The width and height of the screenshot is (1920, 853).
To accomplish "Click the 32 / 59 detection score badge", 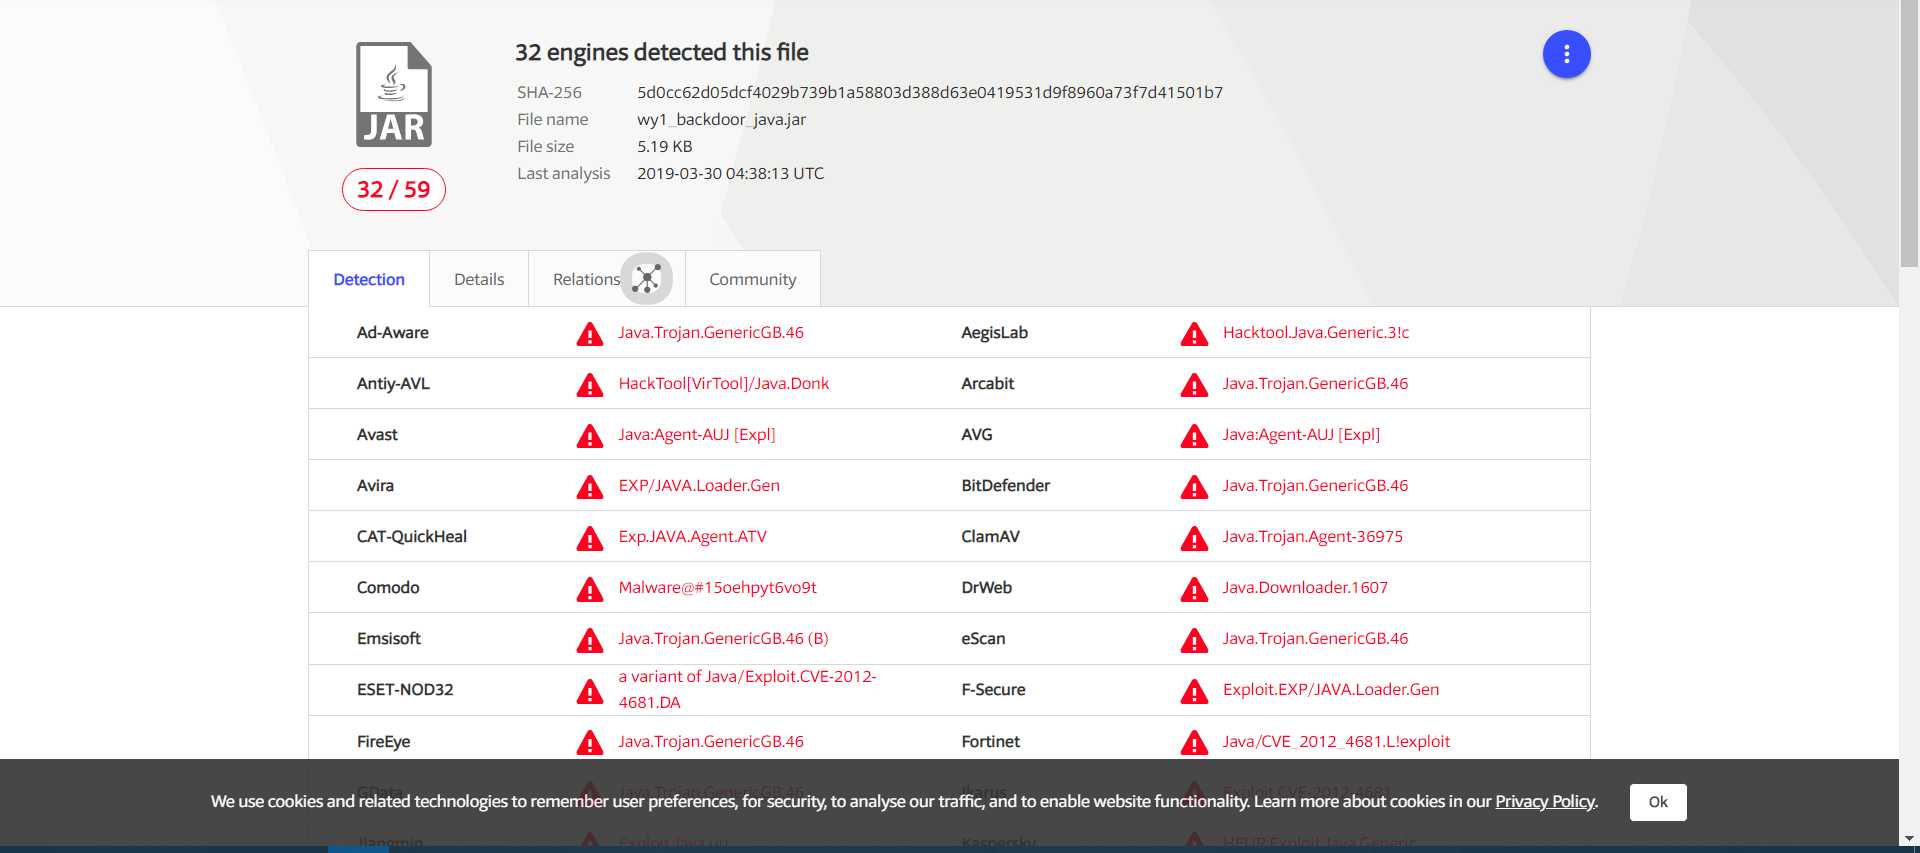I will 394,189.
